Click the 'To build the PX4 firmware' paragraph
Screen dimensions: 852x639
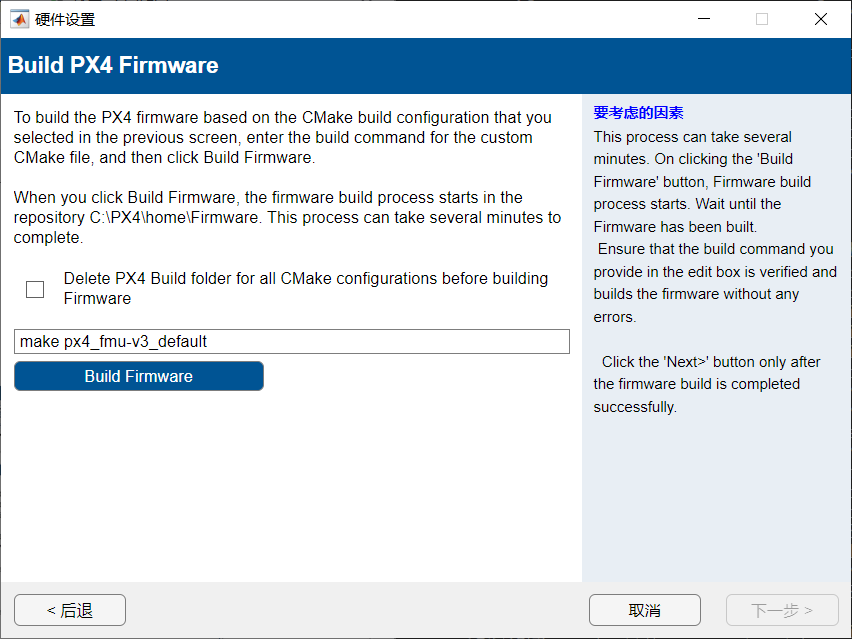(x=282, y=137)
